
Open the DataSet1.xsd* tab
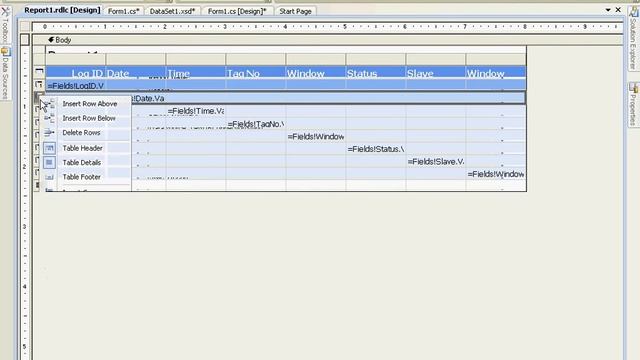coord(172,11)
